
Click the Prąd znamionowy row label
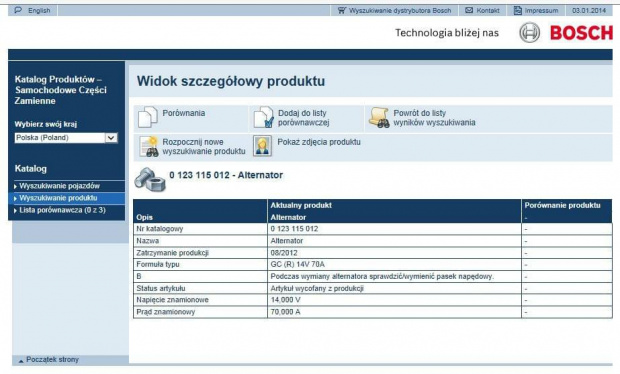(166, 312)
